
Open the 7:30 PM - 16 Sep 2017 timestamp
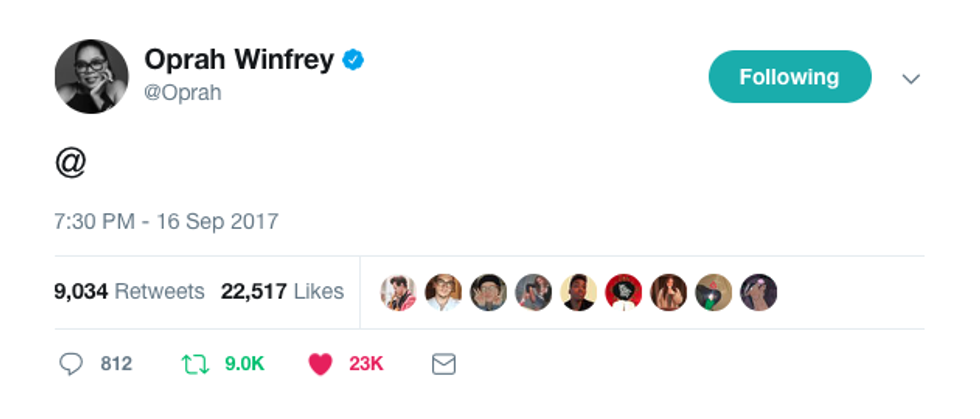(x=166, y=221)
